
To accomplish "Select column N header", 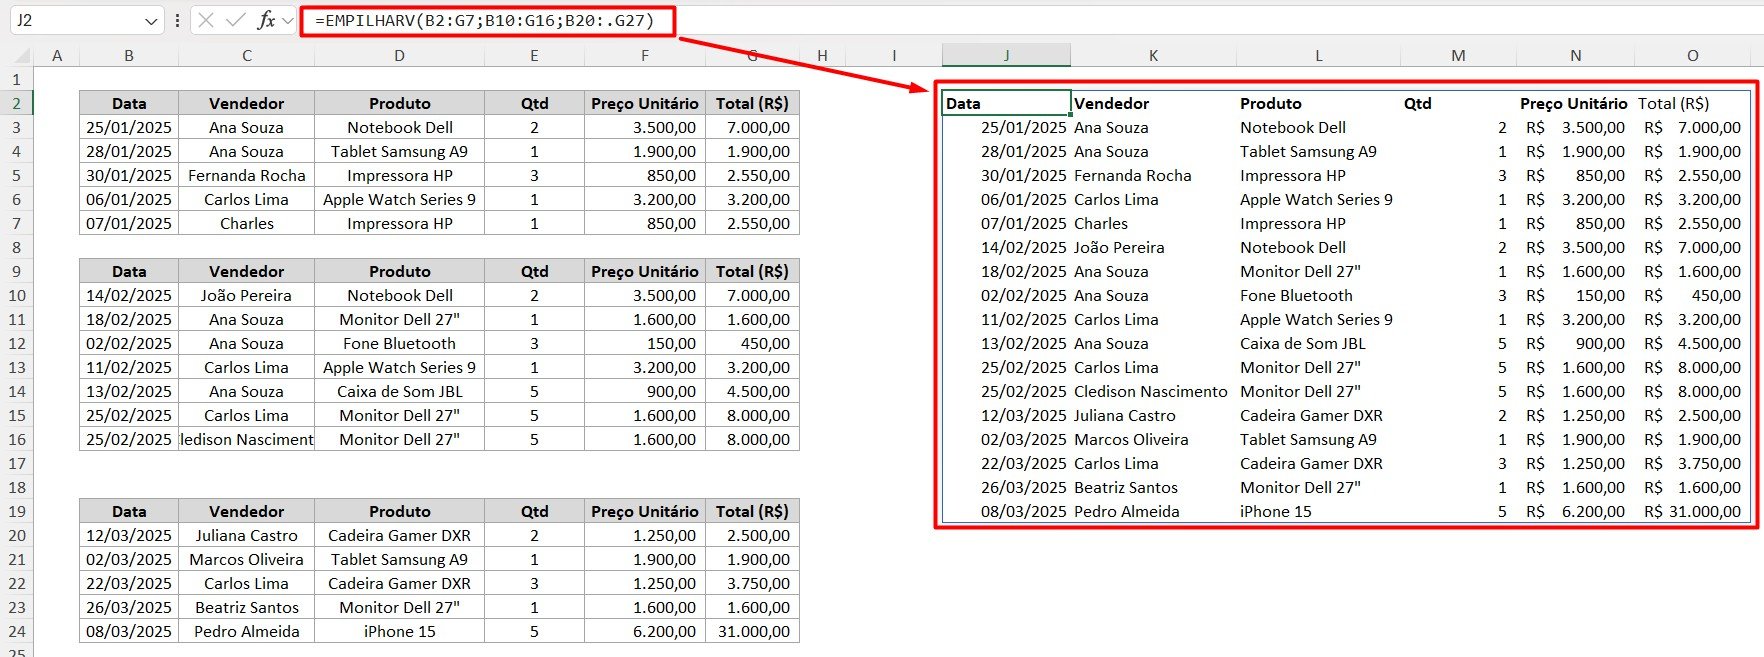I will (x=1575, y=56).
